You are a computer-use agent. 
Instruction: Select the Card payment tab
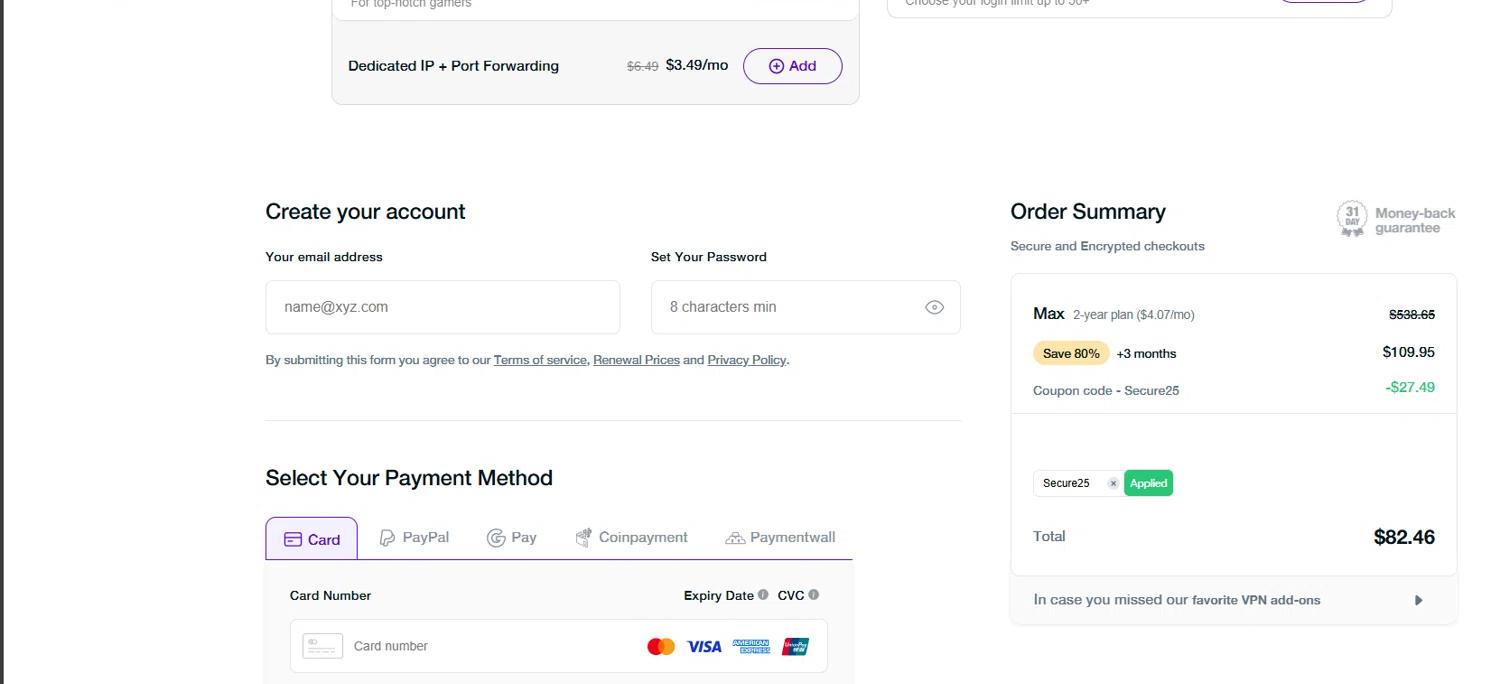311,539
